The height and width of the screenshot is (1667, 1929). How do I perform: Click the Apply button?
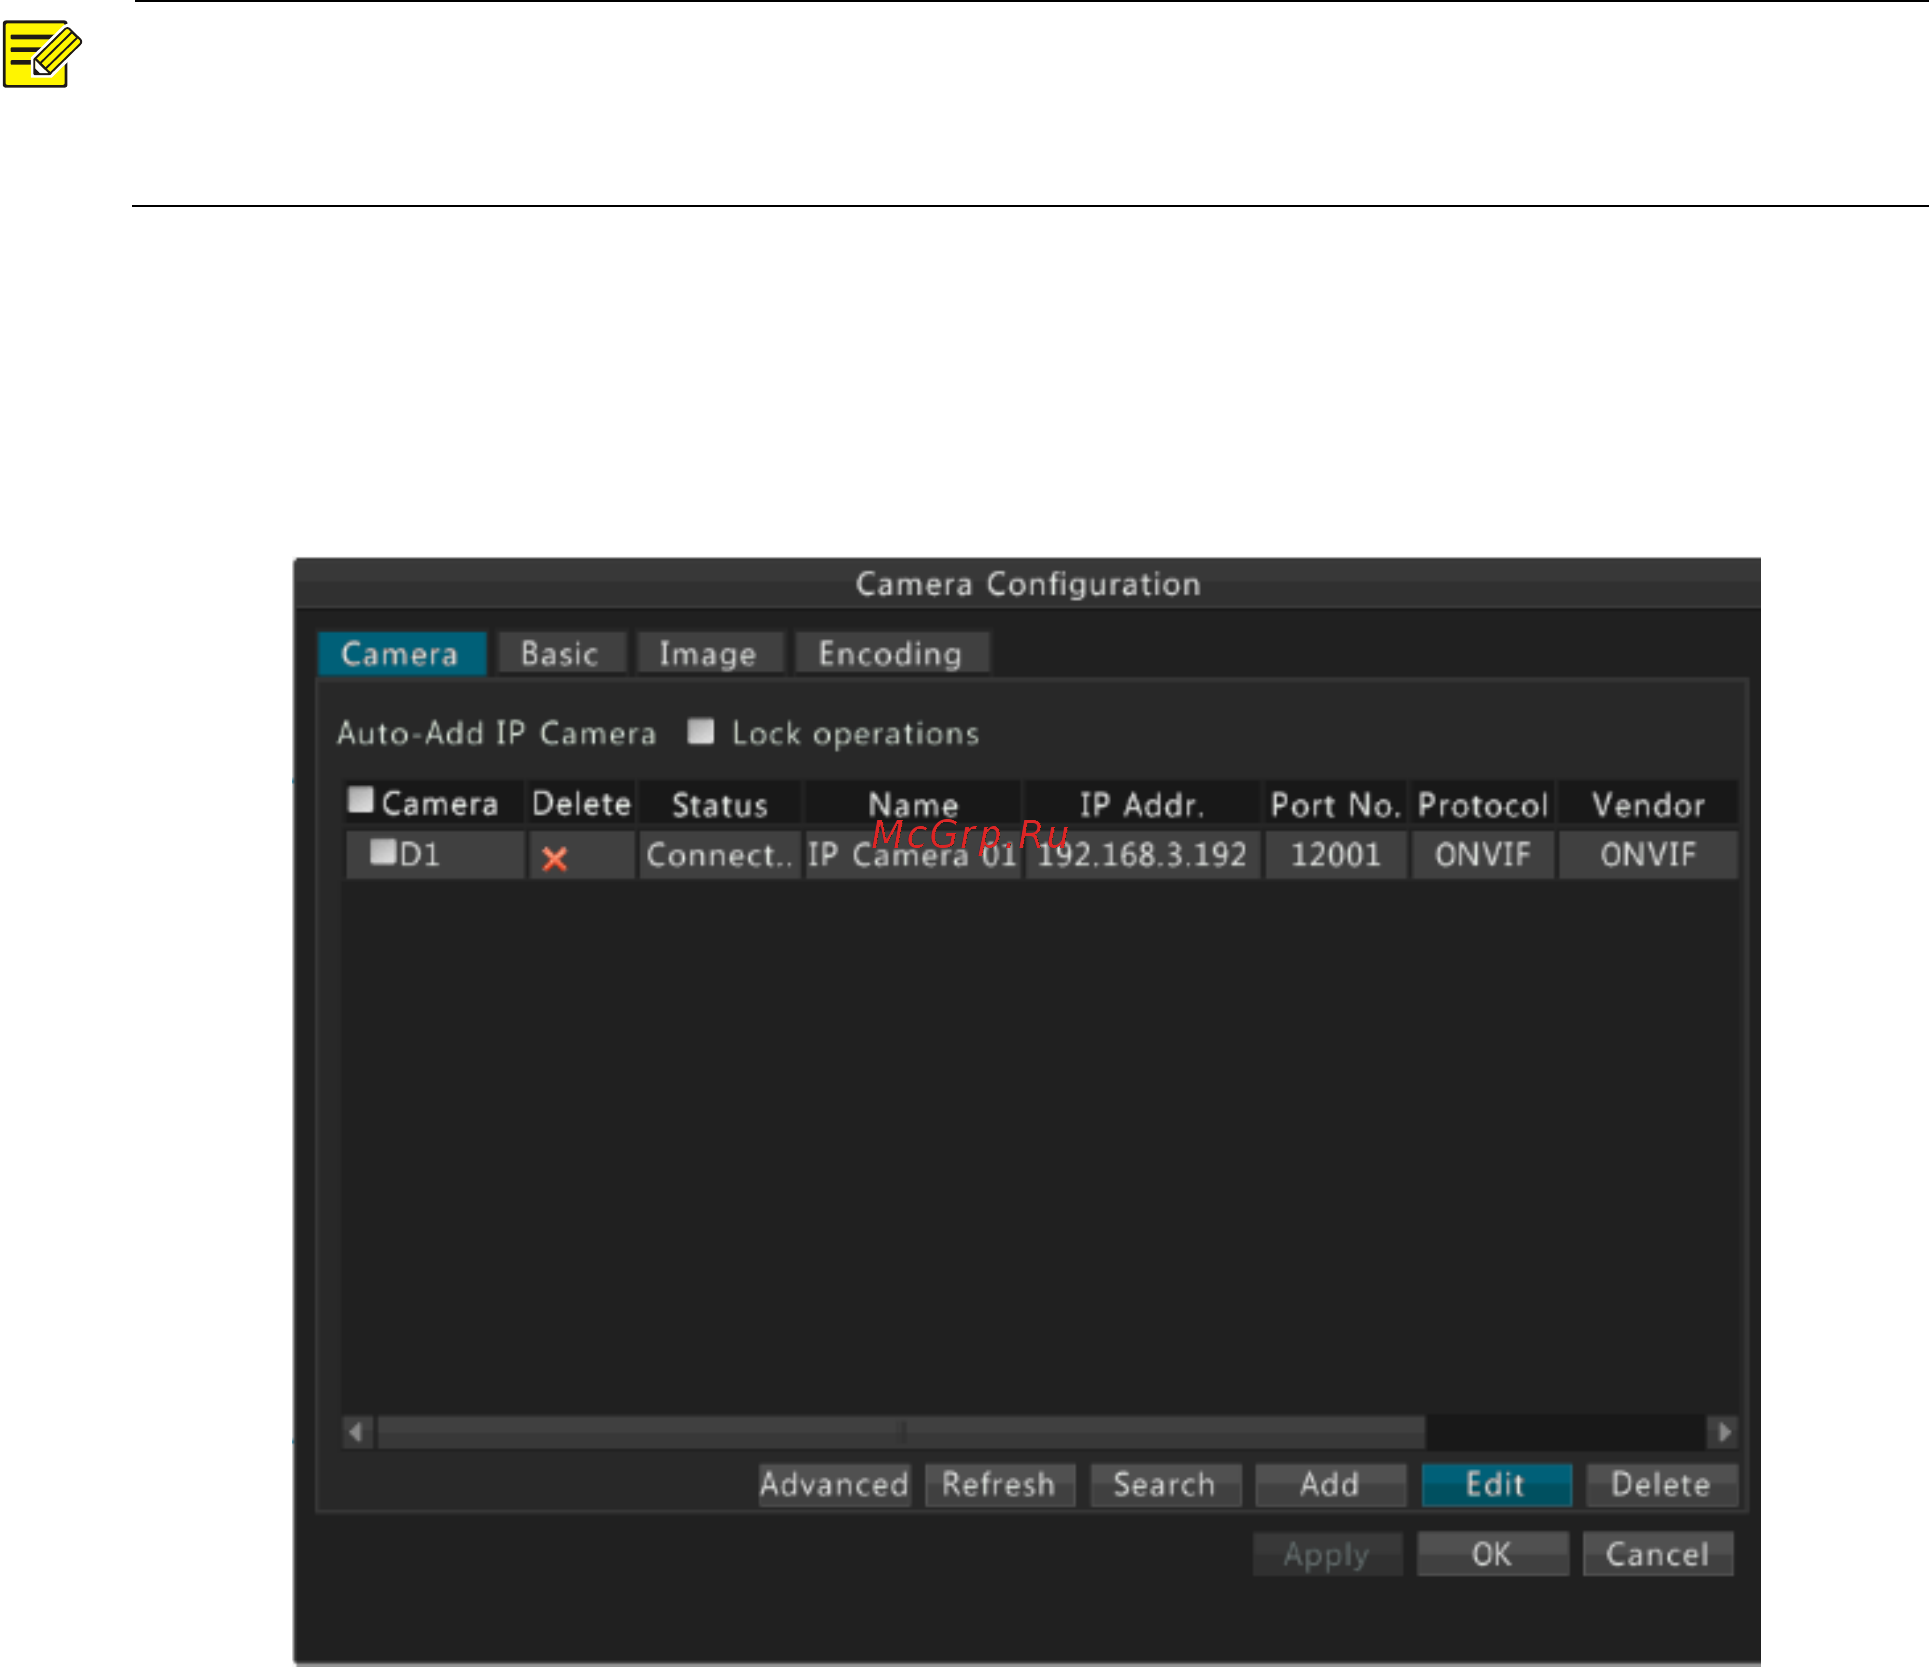click(x=1327, y=1554)
